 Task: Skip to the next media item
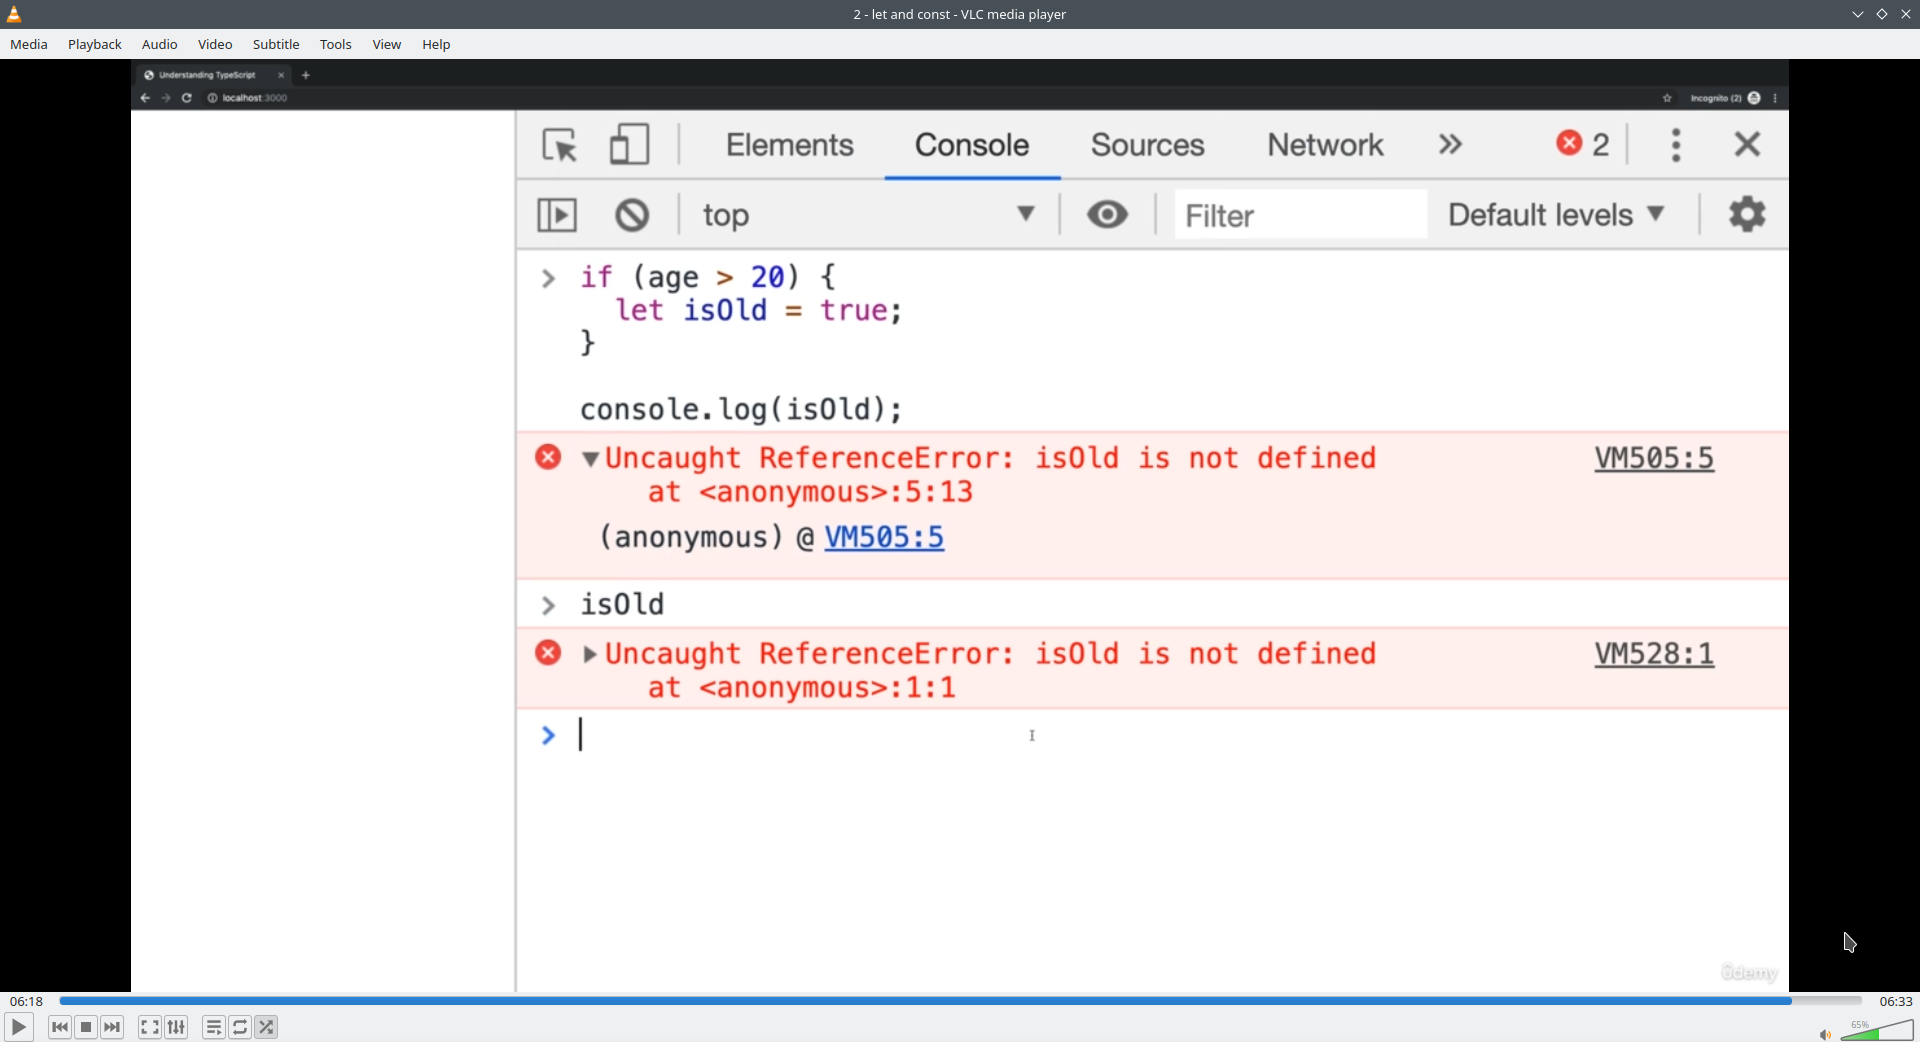(112, 1027)
